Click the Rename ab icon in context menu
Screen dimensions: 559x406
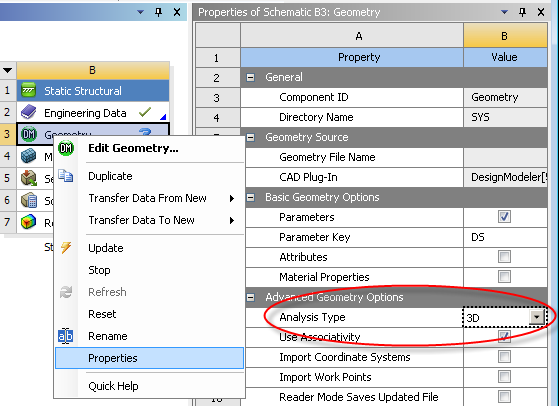click(x=66, y=336)
